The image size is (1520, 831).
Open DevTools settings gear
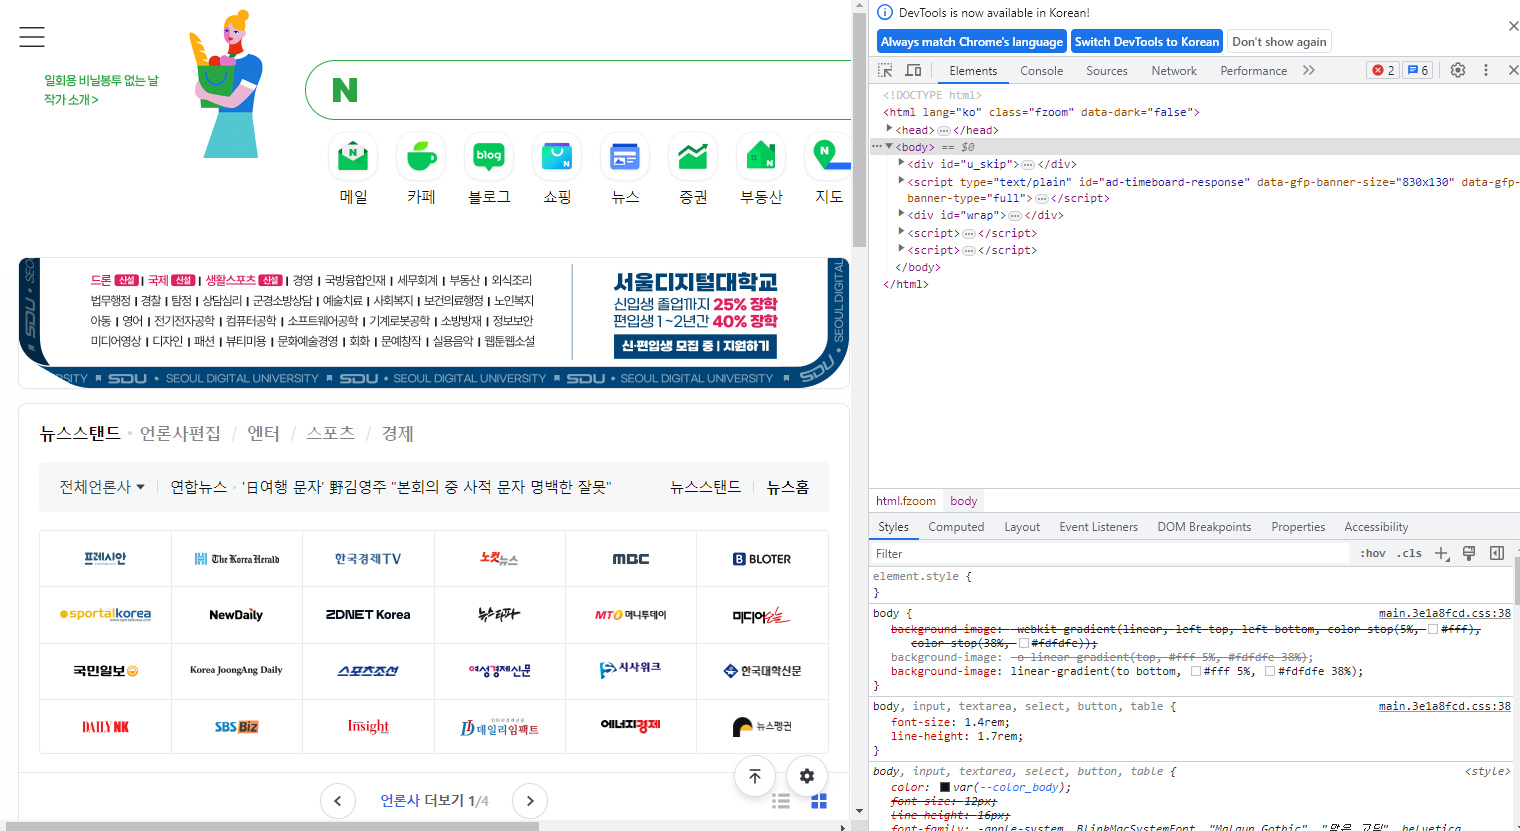(1458, 70)
